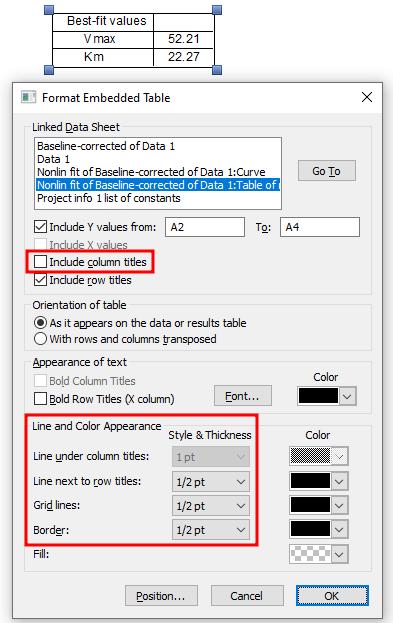
Task: Select Data 1 in Linked Data Sheet list
Action: click(54, 159)
